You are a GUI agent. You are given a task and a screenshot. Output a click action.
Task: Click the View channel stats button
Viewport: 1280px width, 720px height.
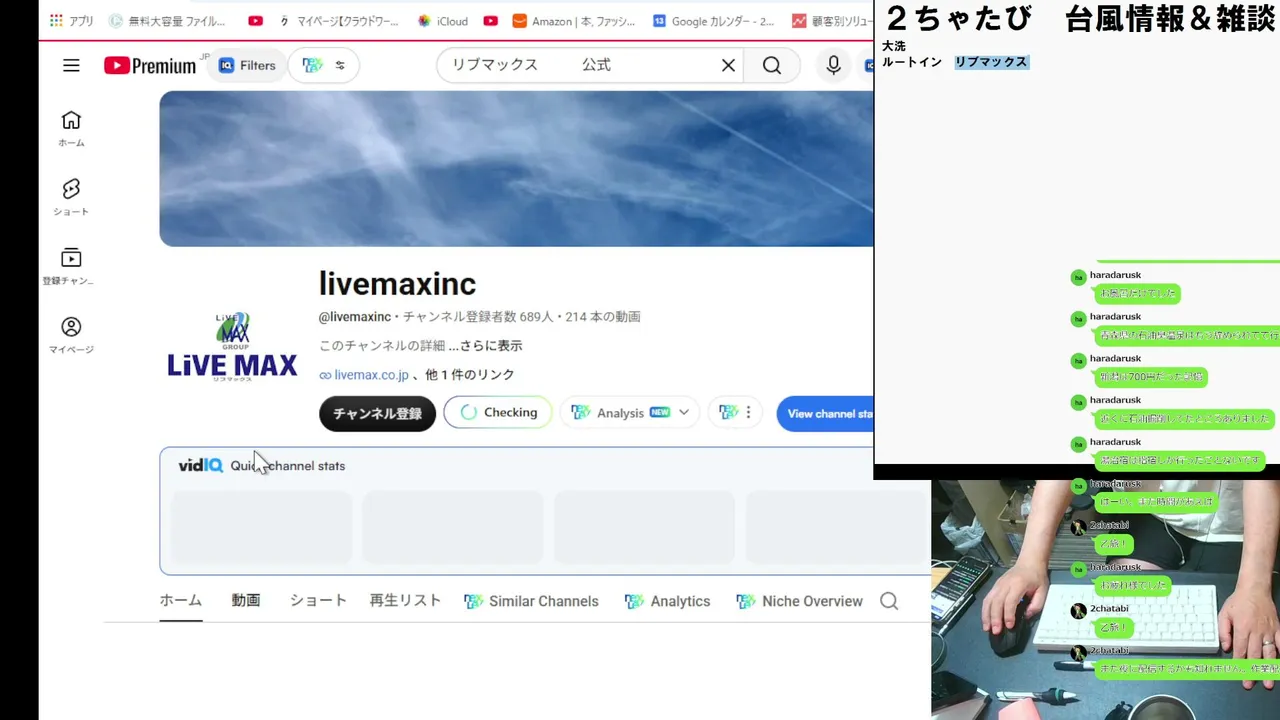[825, 414]
